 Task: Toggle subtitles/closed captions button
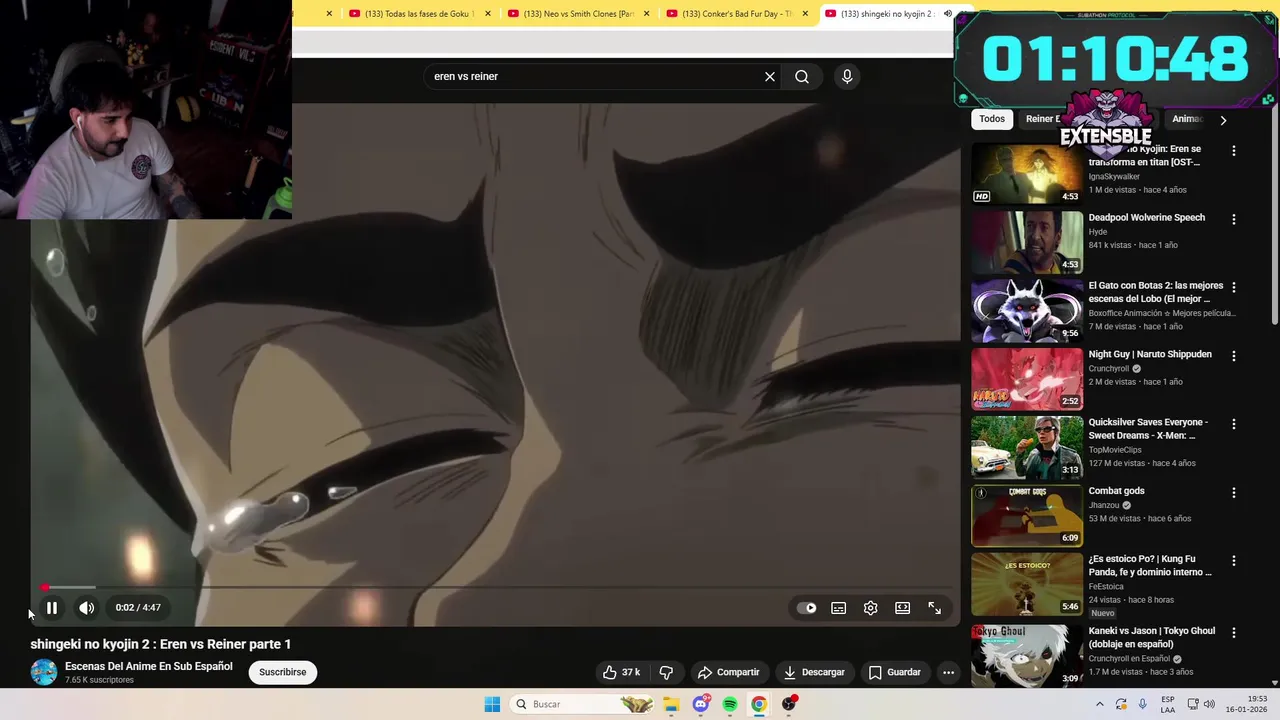839,608
